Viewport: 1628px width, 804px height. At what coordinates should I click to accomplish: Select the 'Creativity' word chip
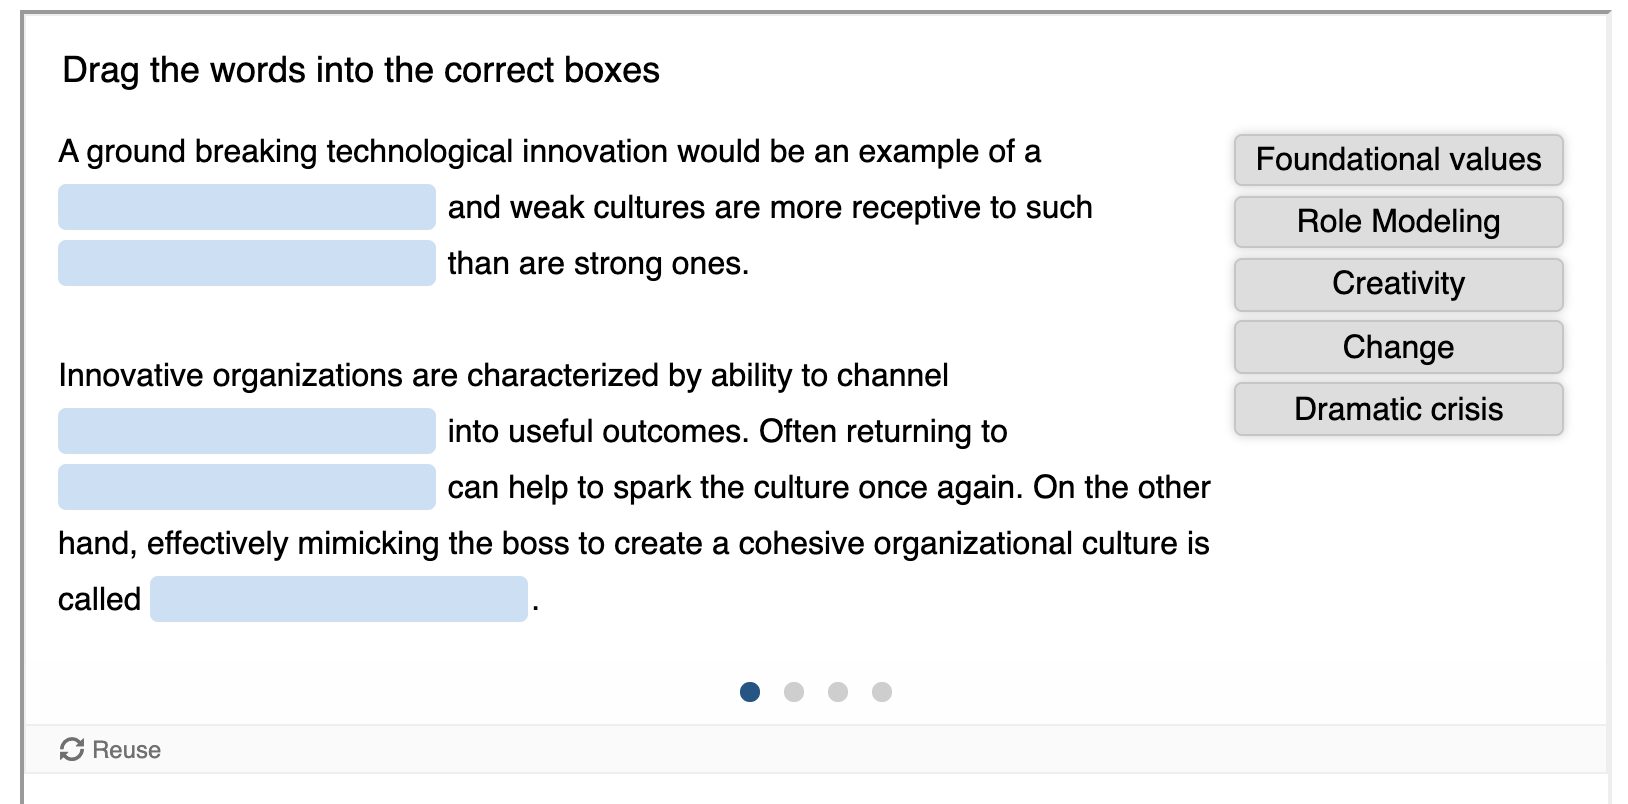(x=1397, y=284)
